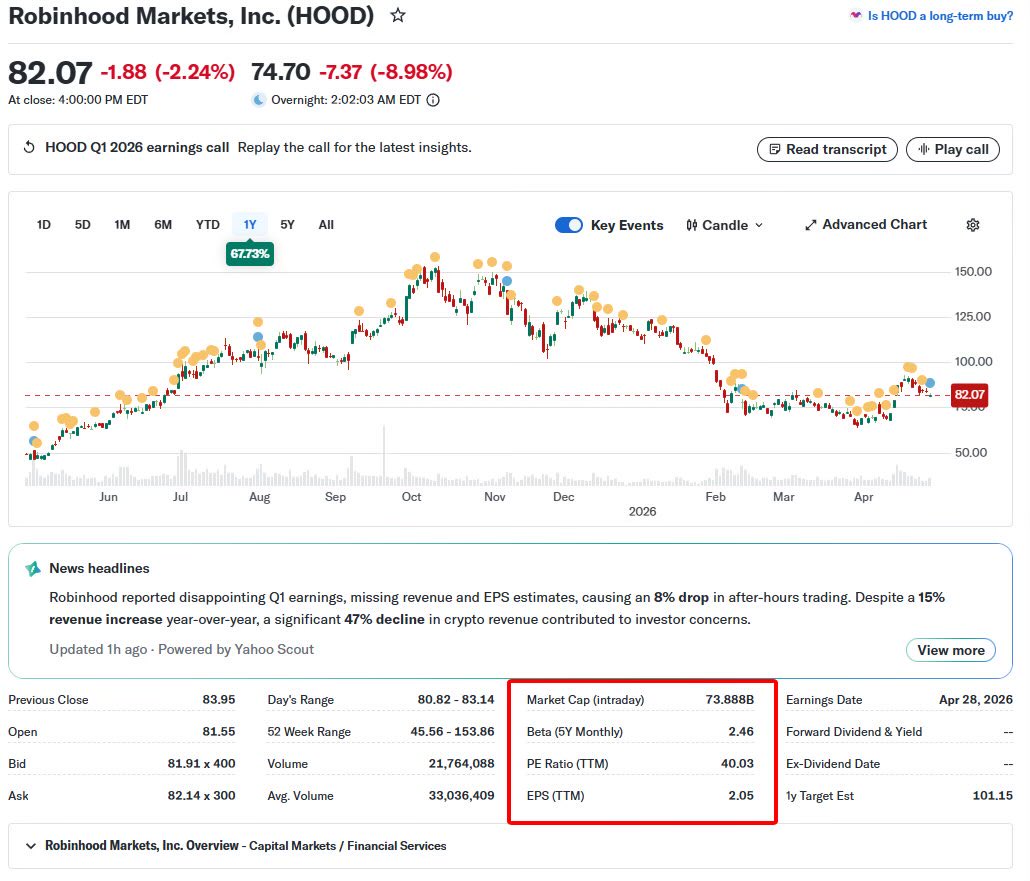Click HOOD Q1 2026 earnings call title

coord(137,147)
